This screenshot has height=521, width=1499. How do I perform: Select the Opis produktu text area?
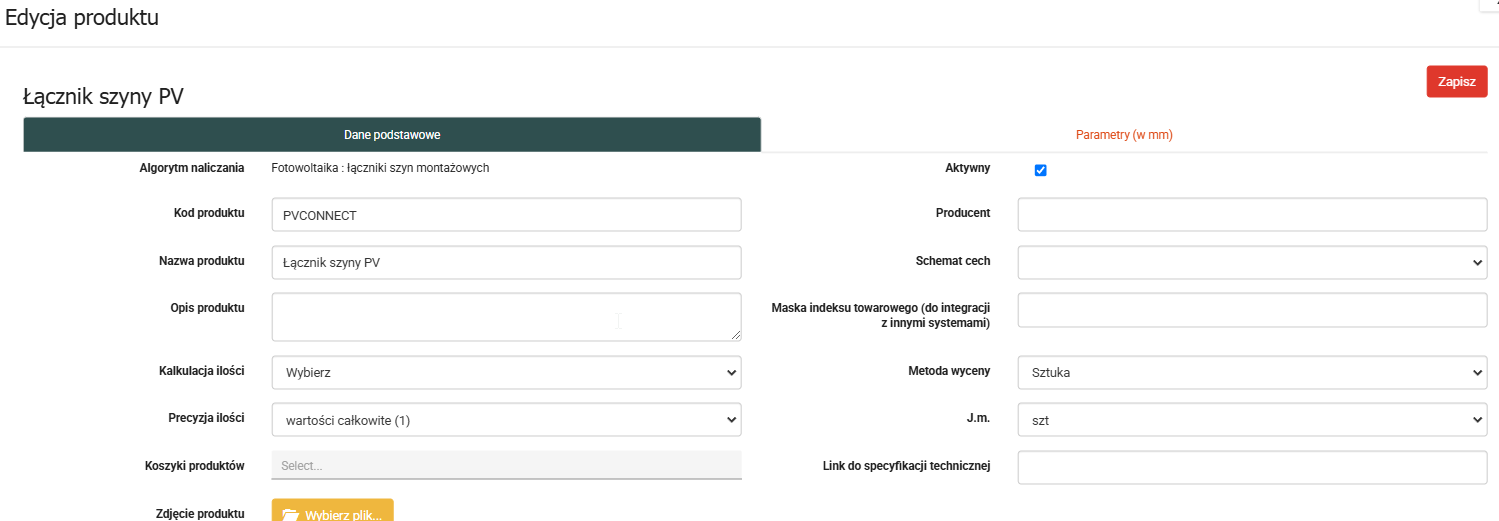(x=506, y=317)
